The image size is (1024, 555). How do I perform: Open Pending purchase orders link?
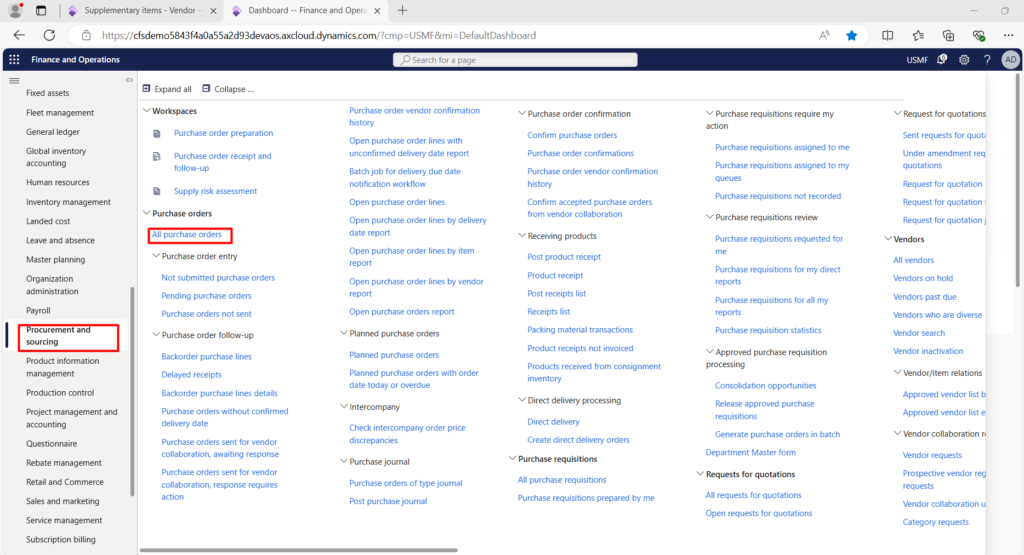pos(206,296)
